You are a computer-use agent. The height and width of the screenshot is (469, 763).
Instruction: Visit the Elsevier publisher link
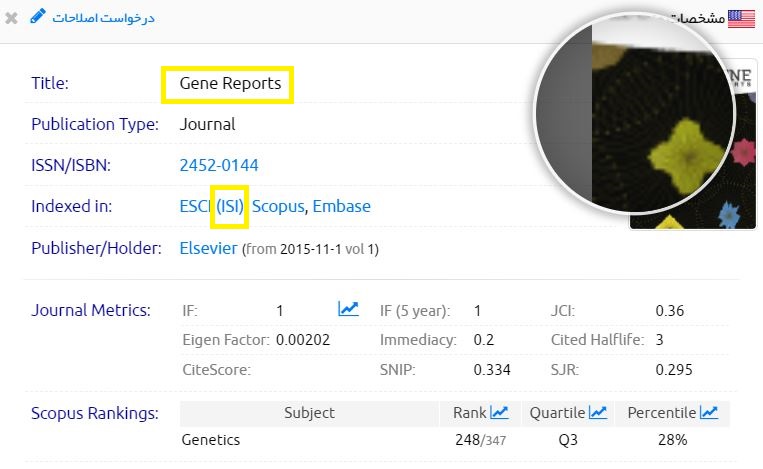208,248
